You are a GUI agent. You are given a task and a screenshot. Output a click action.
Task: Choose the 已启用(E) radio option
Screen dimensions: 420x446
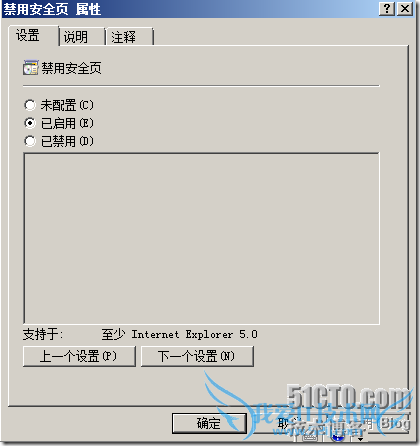coord(30,123)
